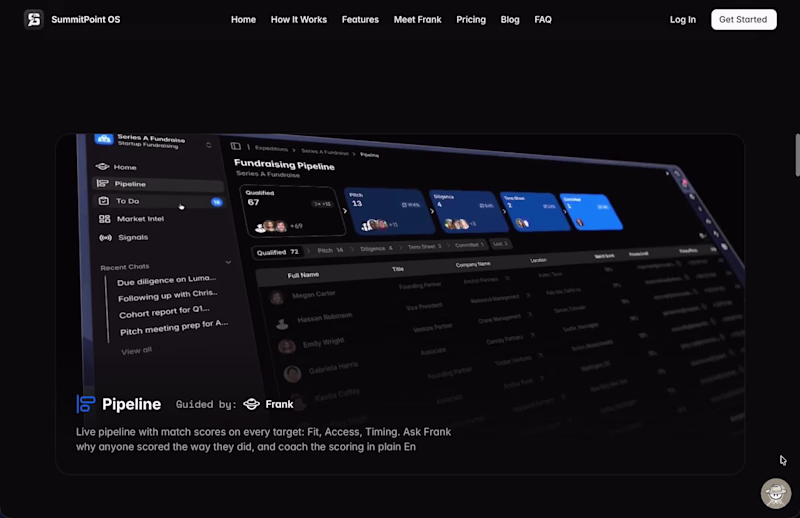Open the FAQ nav link
This screenshot has width=800, height=518.
point(543,19)
